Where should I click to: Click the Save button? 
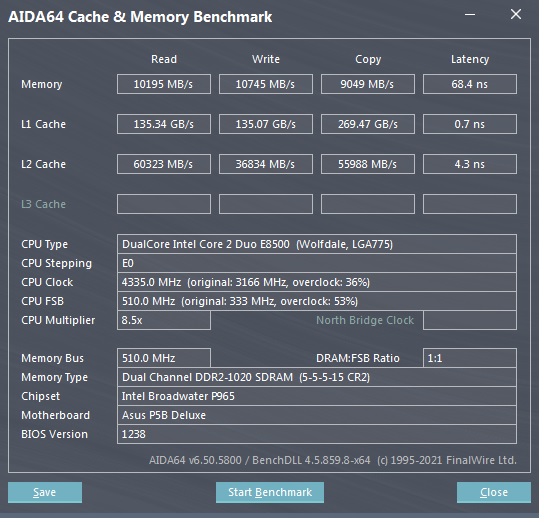pos(45,492)
